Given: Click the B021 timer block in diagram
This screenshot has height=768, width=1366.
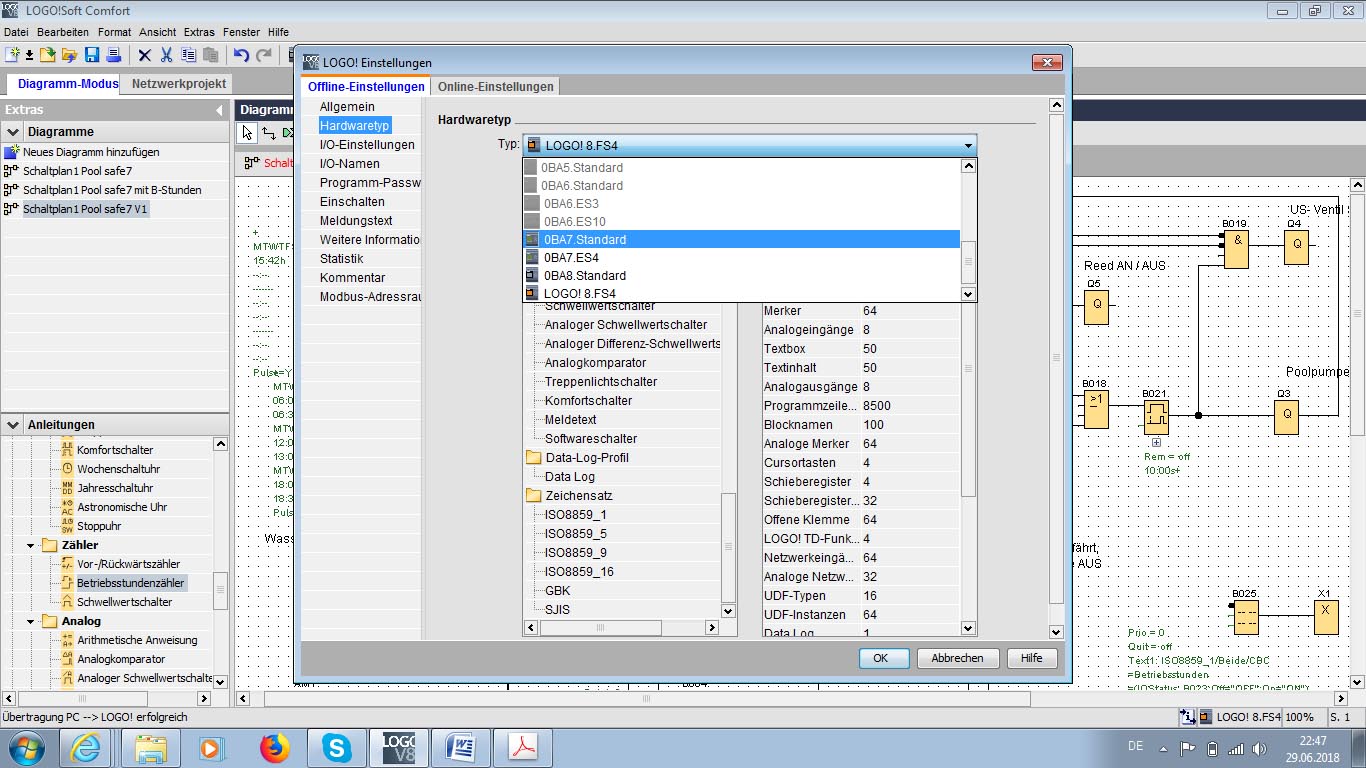Looking at the screenshot, I should tap(1156, 416).
